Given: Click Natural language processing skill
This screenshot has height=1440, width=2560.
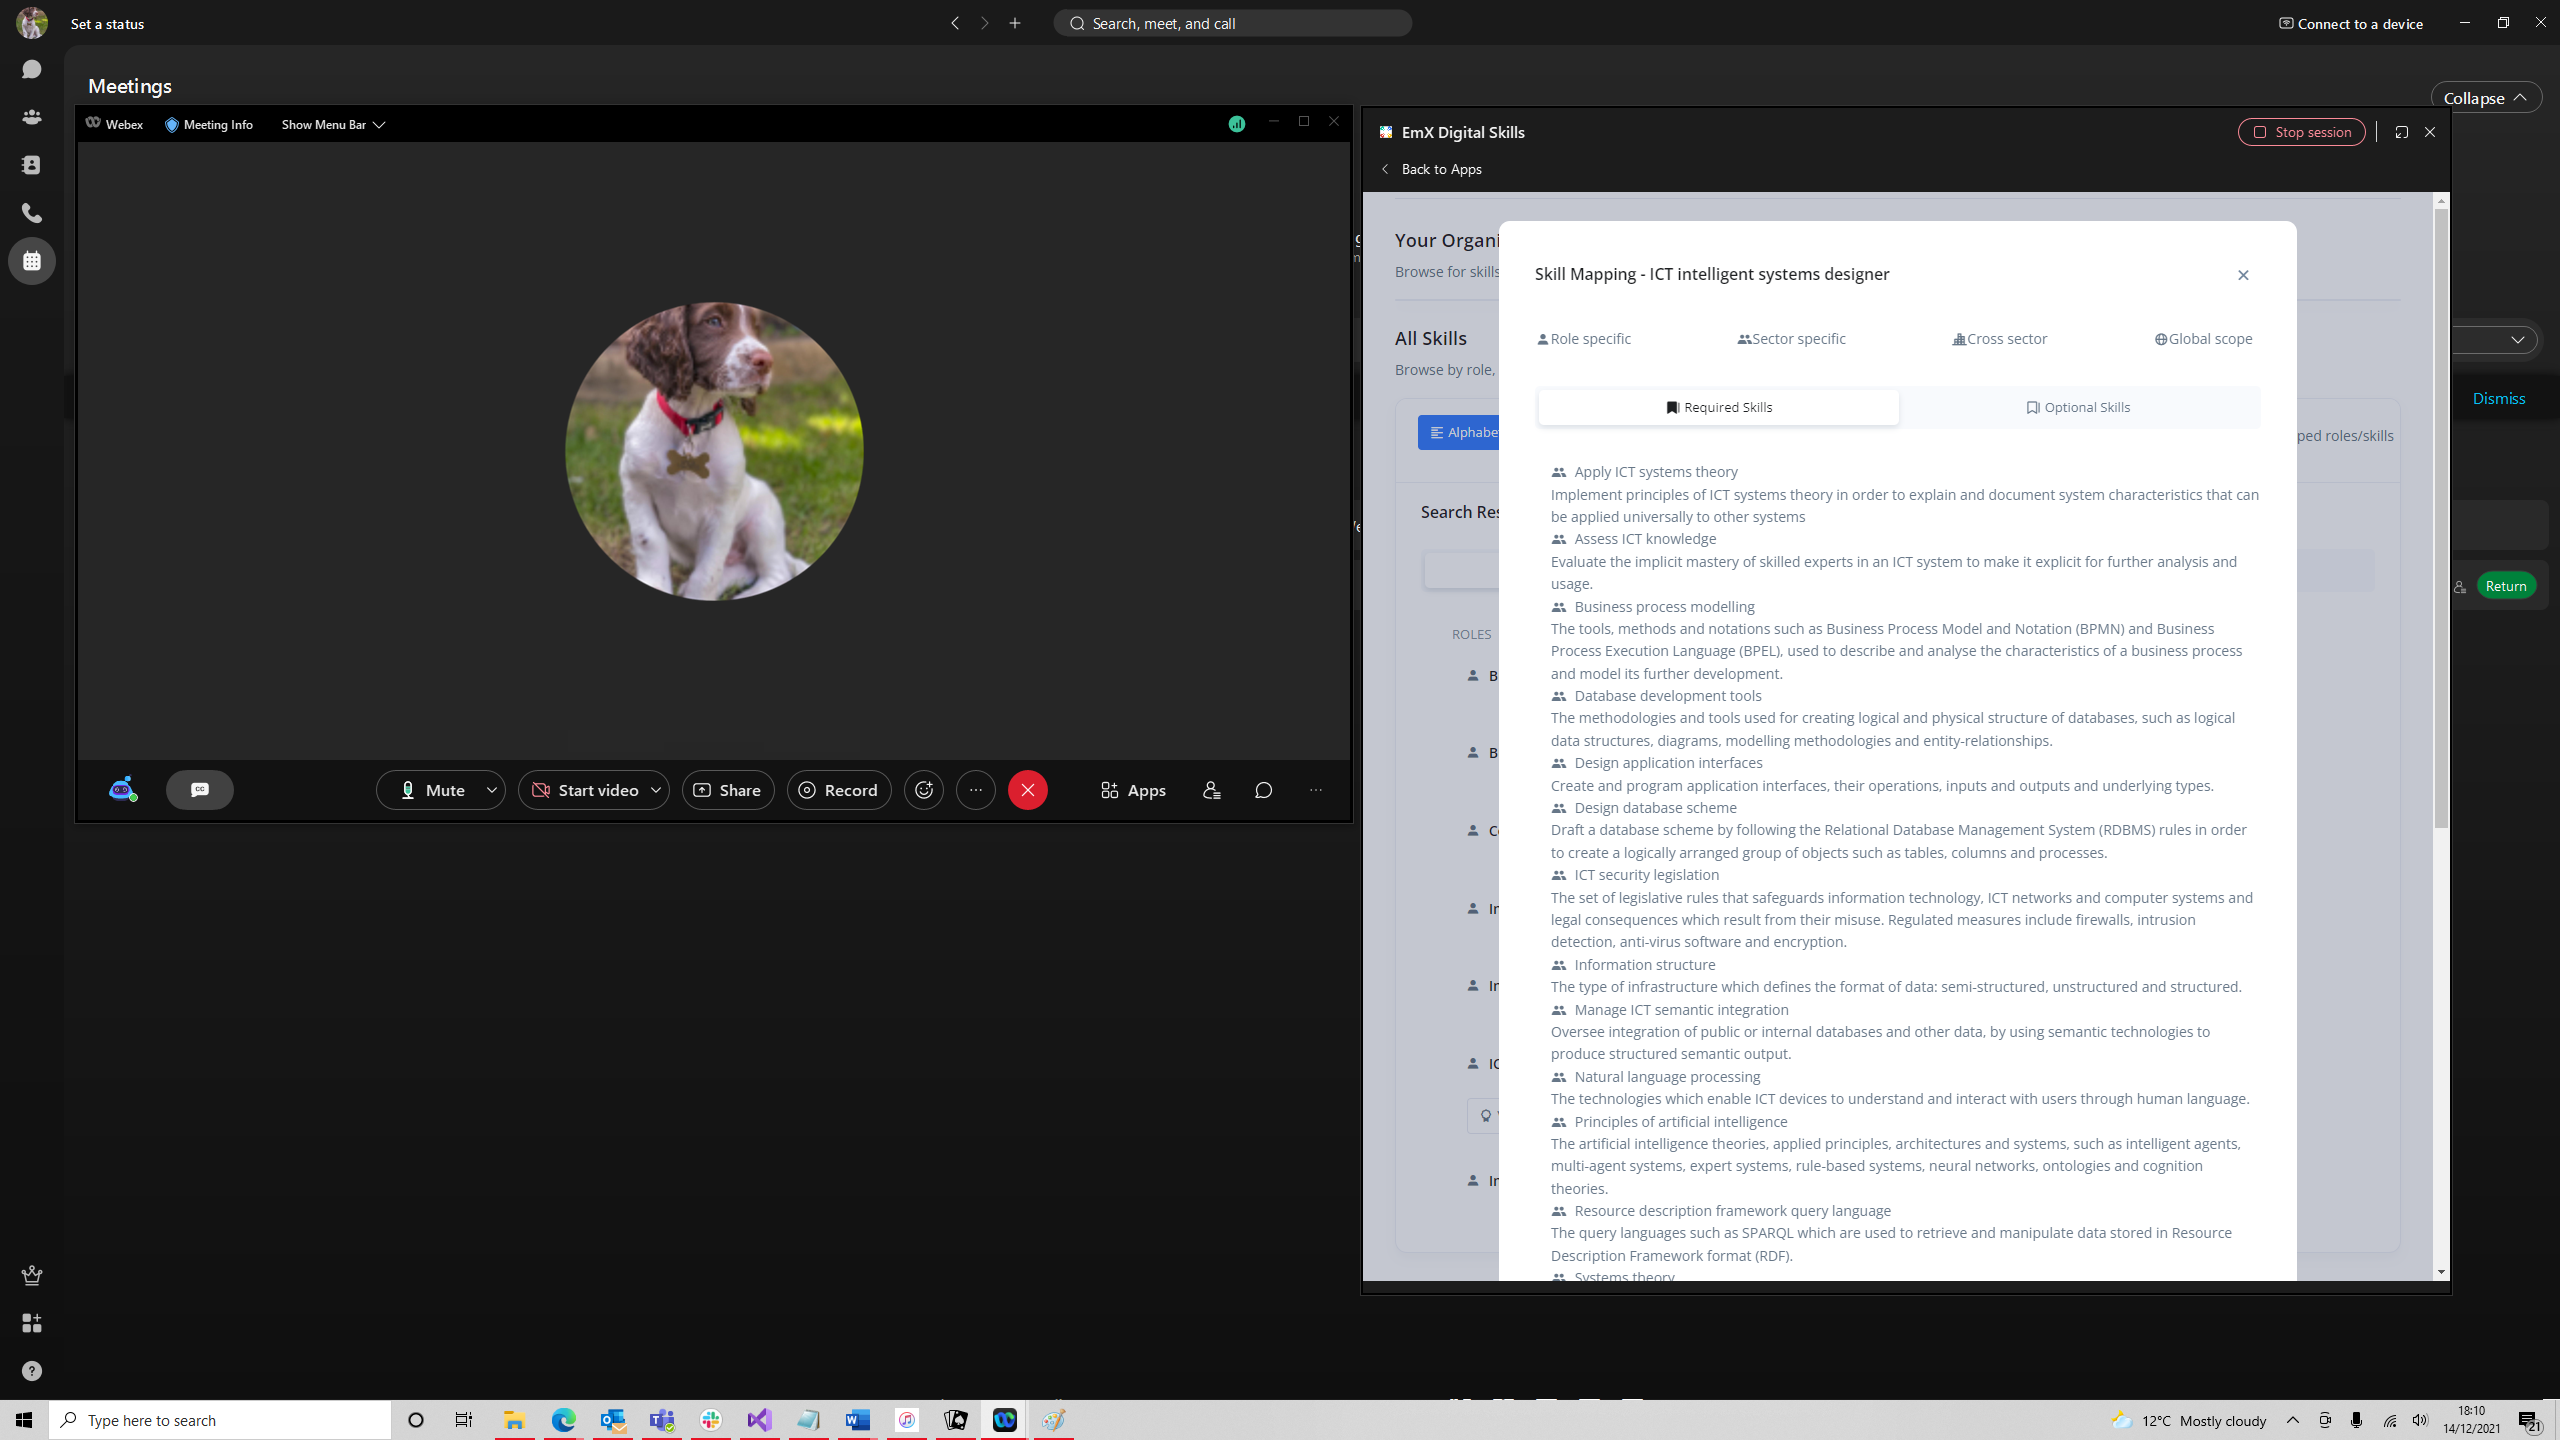Looking at the screenshot, I should 1667,1077.
